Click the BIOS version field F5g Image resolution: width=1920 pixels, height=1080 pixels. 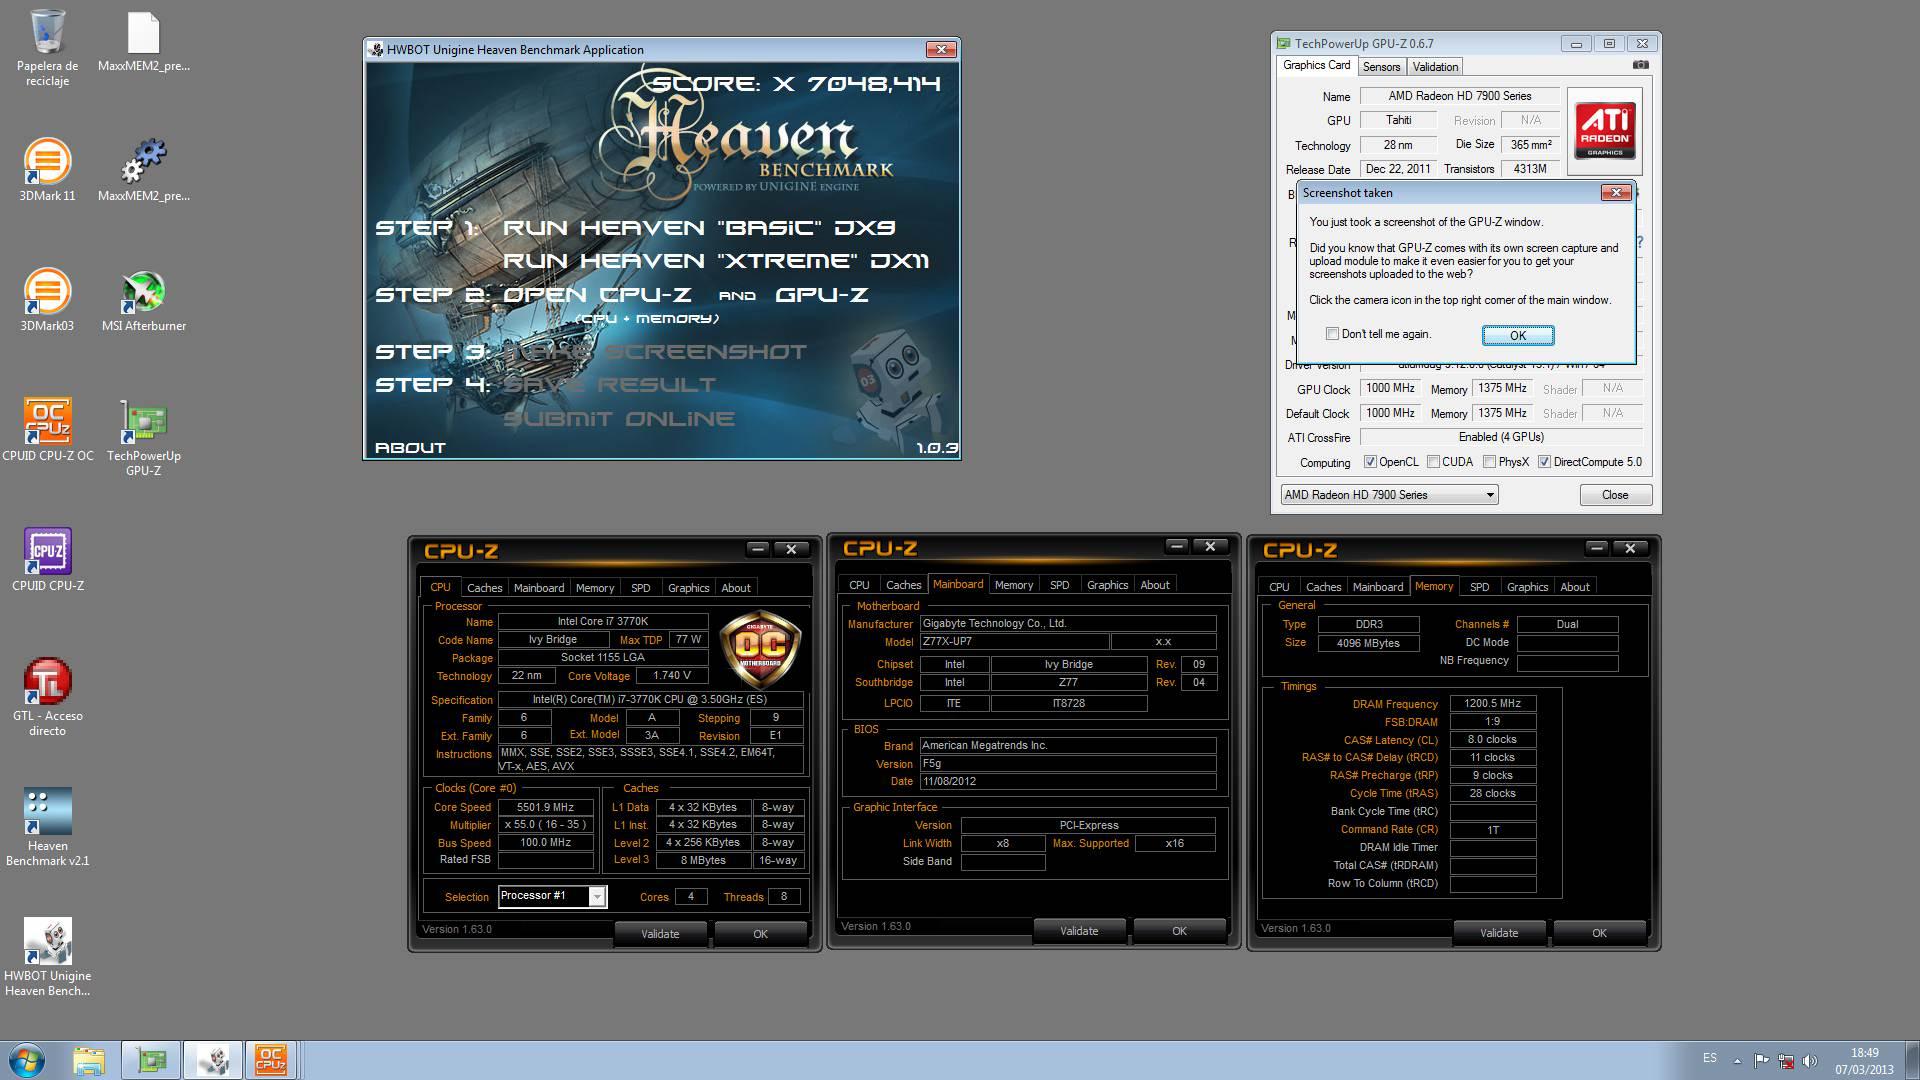(1067, 763)
